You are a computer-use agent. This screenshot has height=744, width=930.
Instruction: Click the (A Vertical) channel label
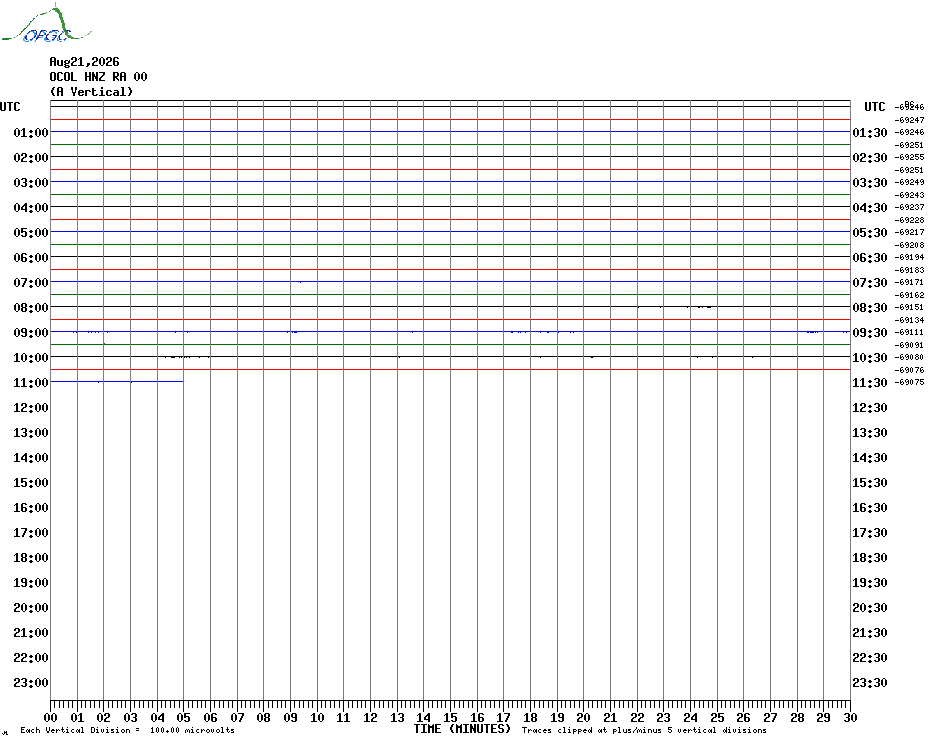(x=91, y=91)
